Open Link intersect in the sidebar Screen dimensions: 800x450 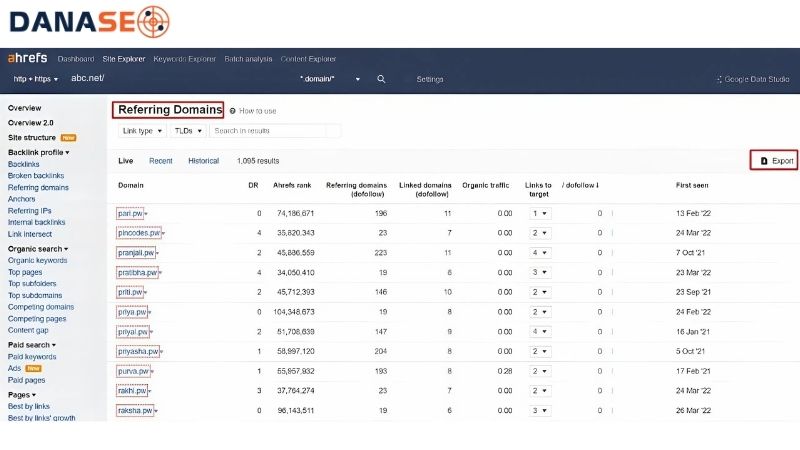30,234
